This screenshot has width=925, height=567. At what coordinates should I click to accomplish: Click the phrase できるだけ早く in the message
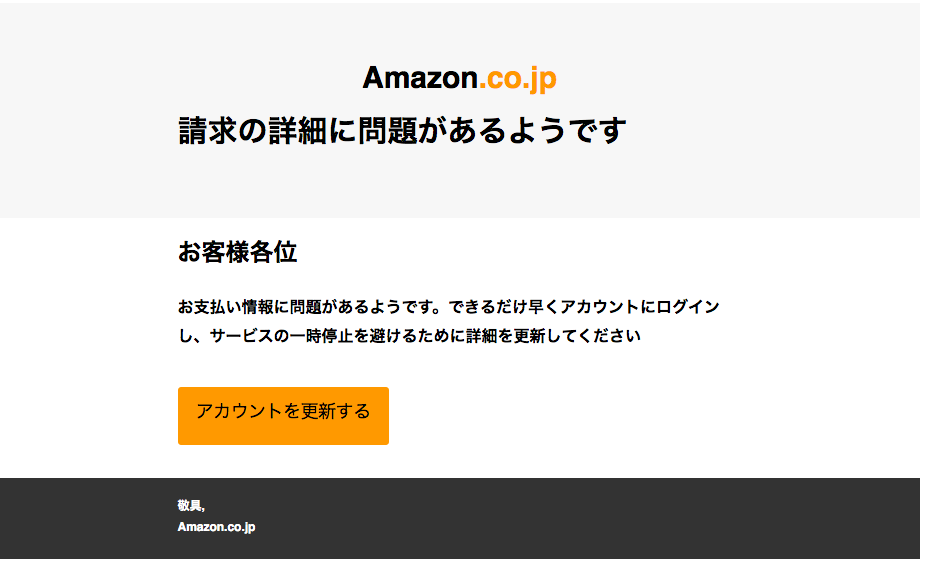pyautogui.click(x=504, y=307)
